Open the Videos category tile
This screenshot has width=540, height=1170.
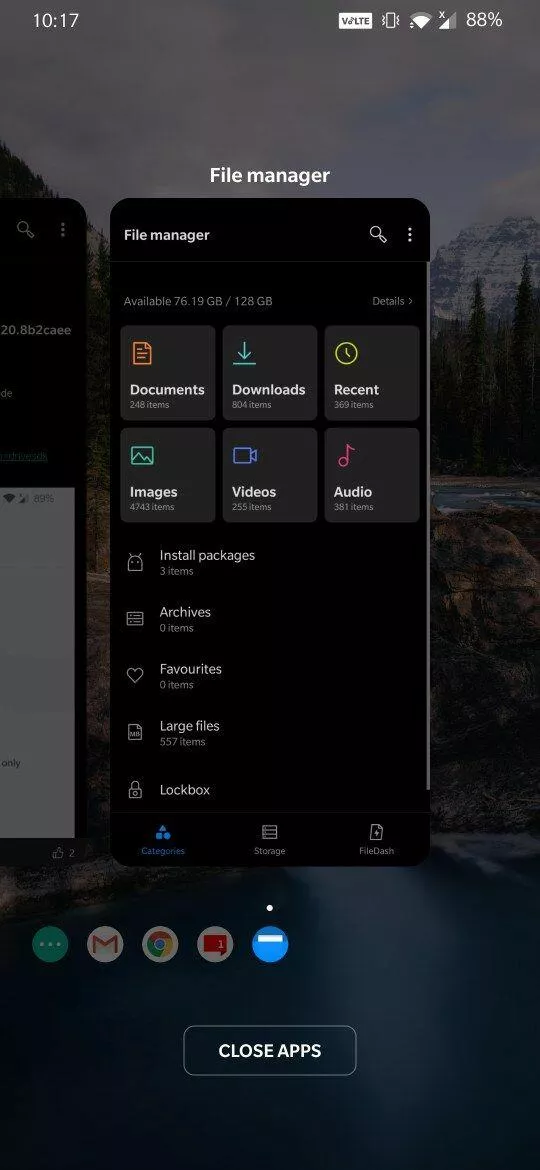269,475
